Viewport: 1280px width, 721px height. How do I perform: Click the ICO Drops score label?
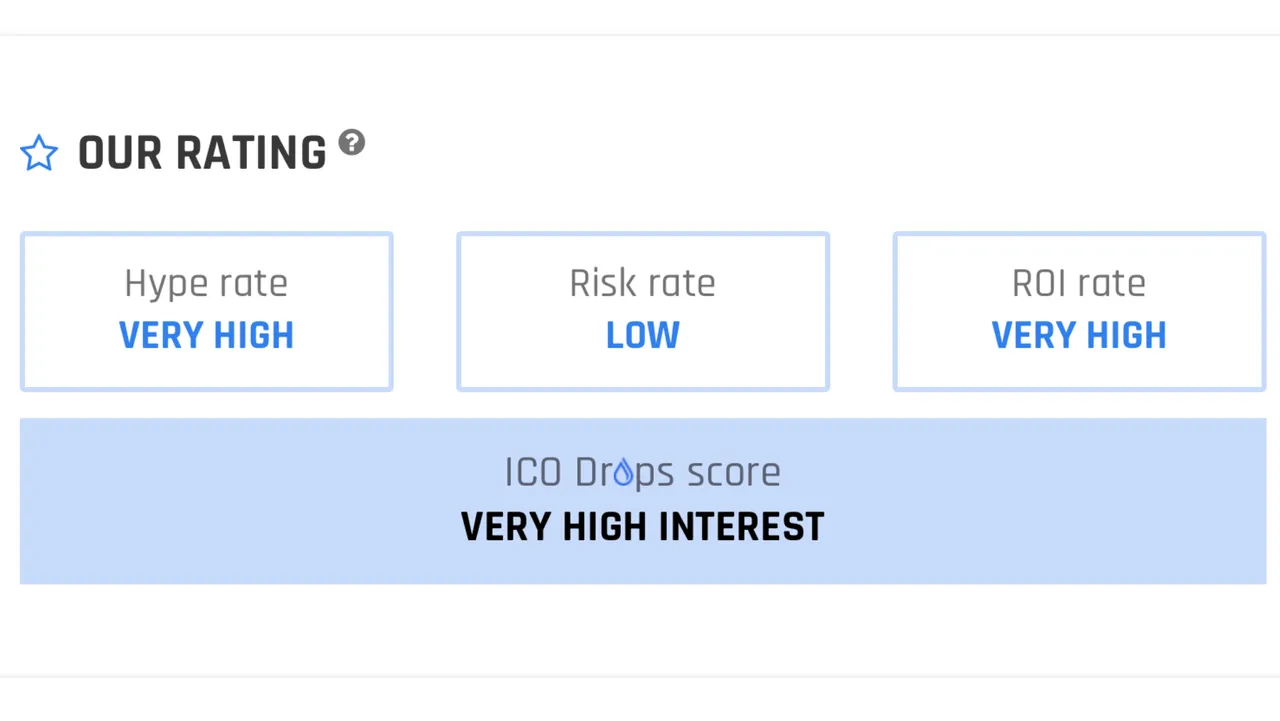pos(643,472)
